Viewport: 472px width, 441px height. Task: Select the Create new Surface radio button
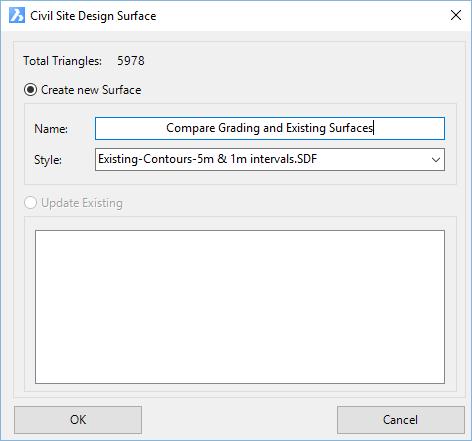30,90
